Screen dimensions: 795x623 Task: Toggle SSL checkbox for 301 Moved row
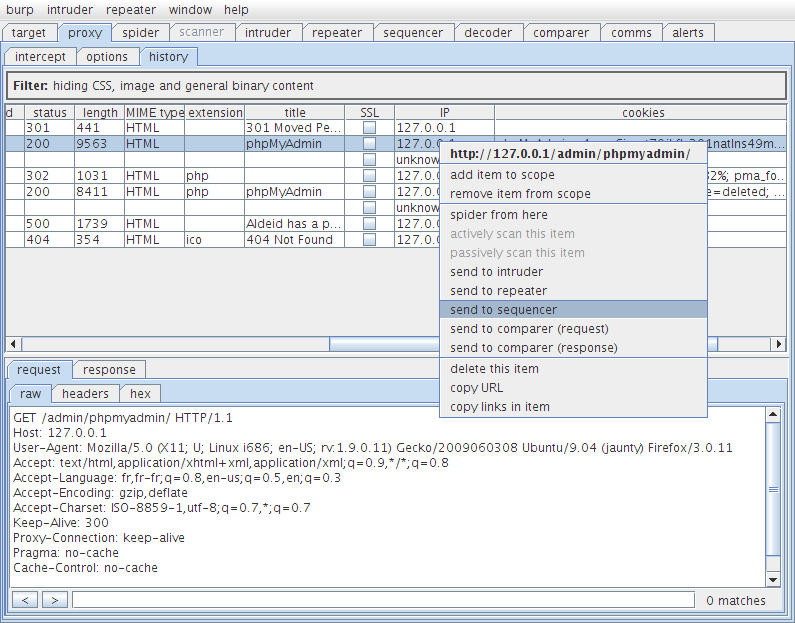click(370, 128)
